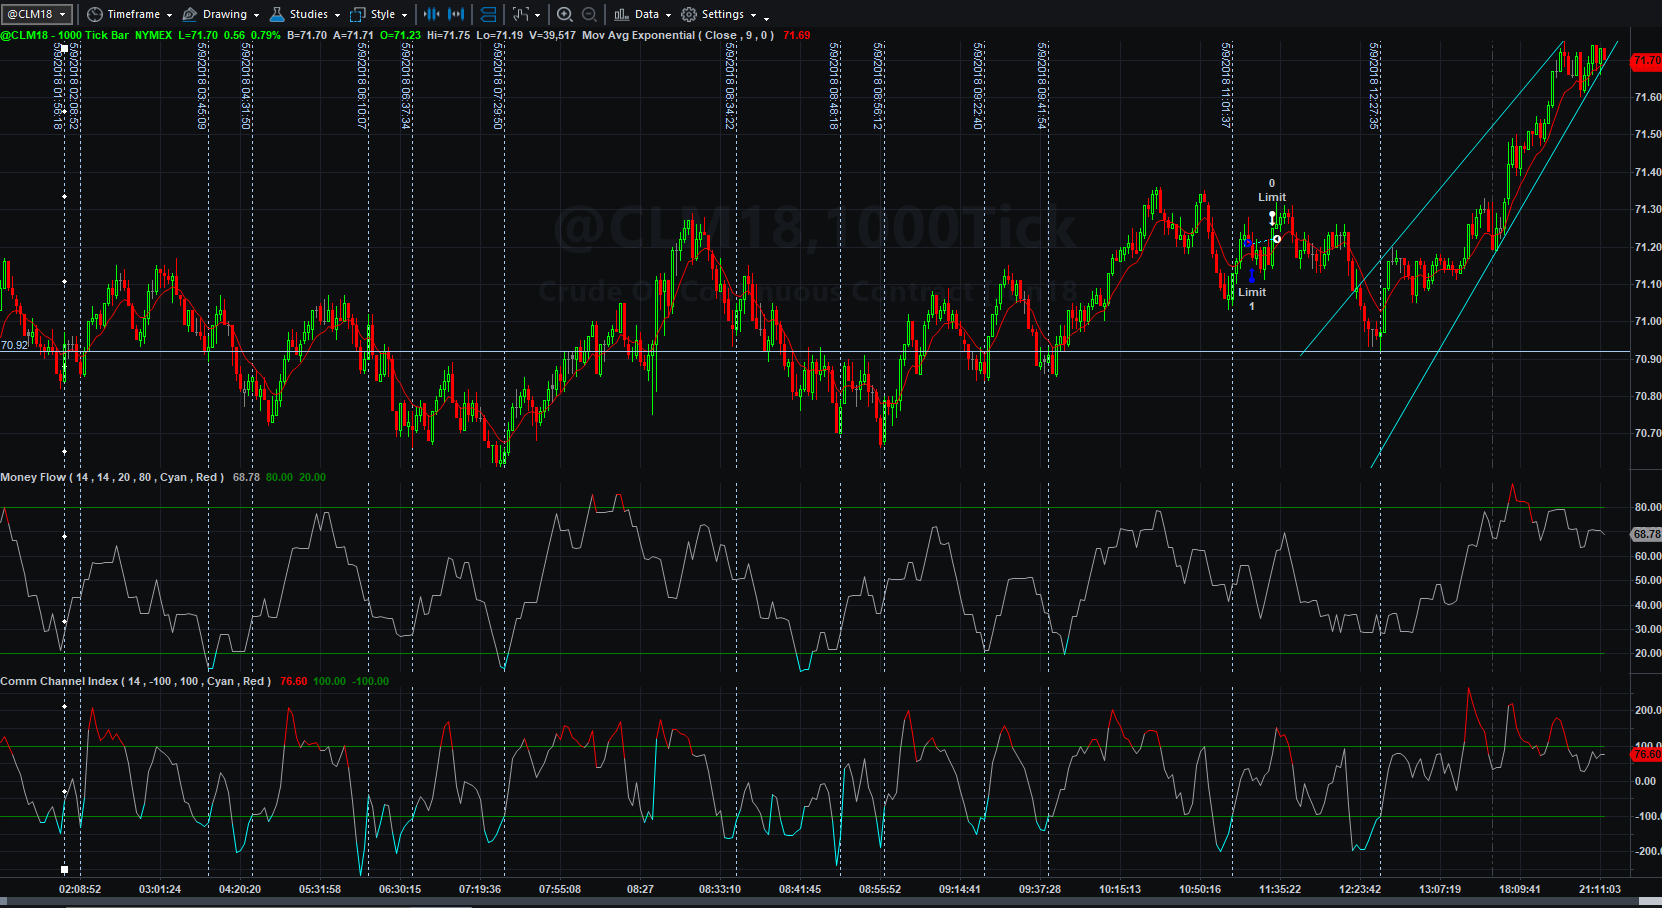This screenshot has width=1662, height=908.
Task: Click the 20.00 Money Flow axis label
Action: coord(1648,653)
